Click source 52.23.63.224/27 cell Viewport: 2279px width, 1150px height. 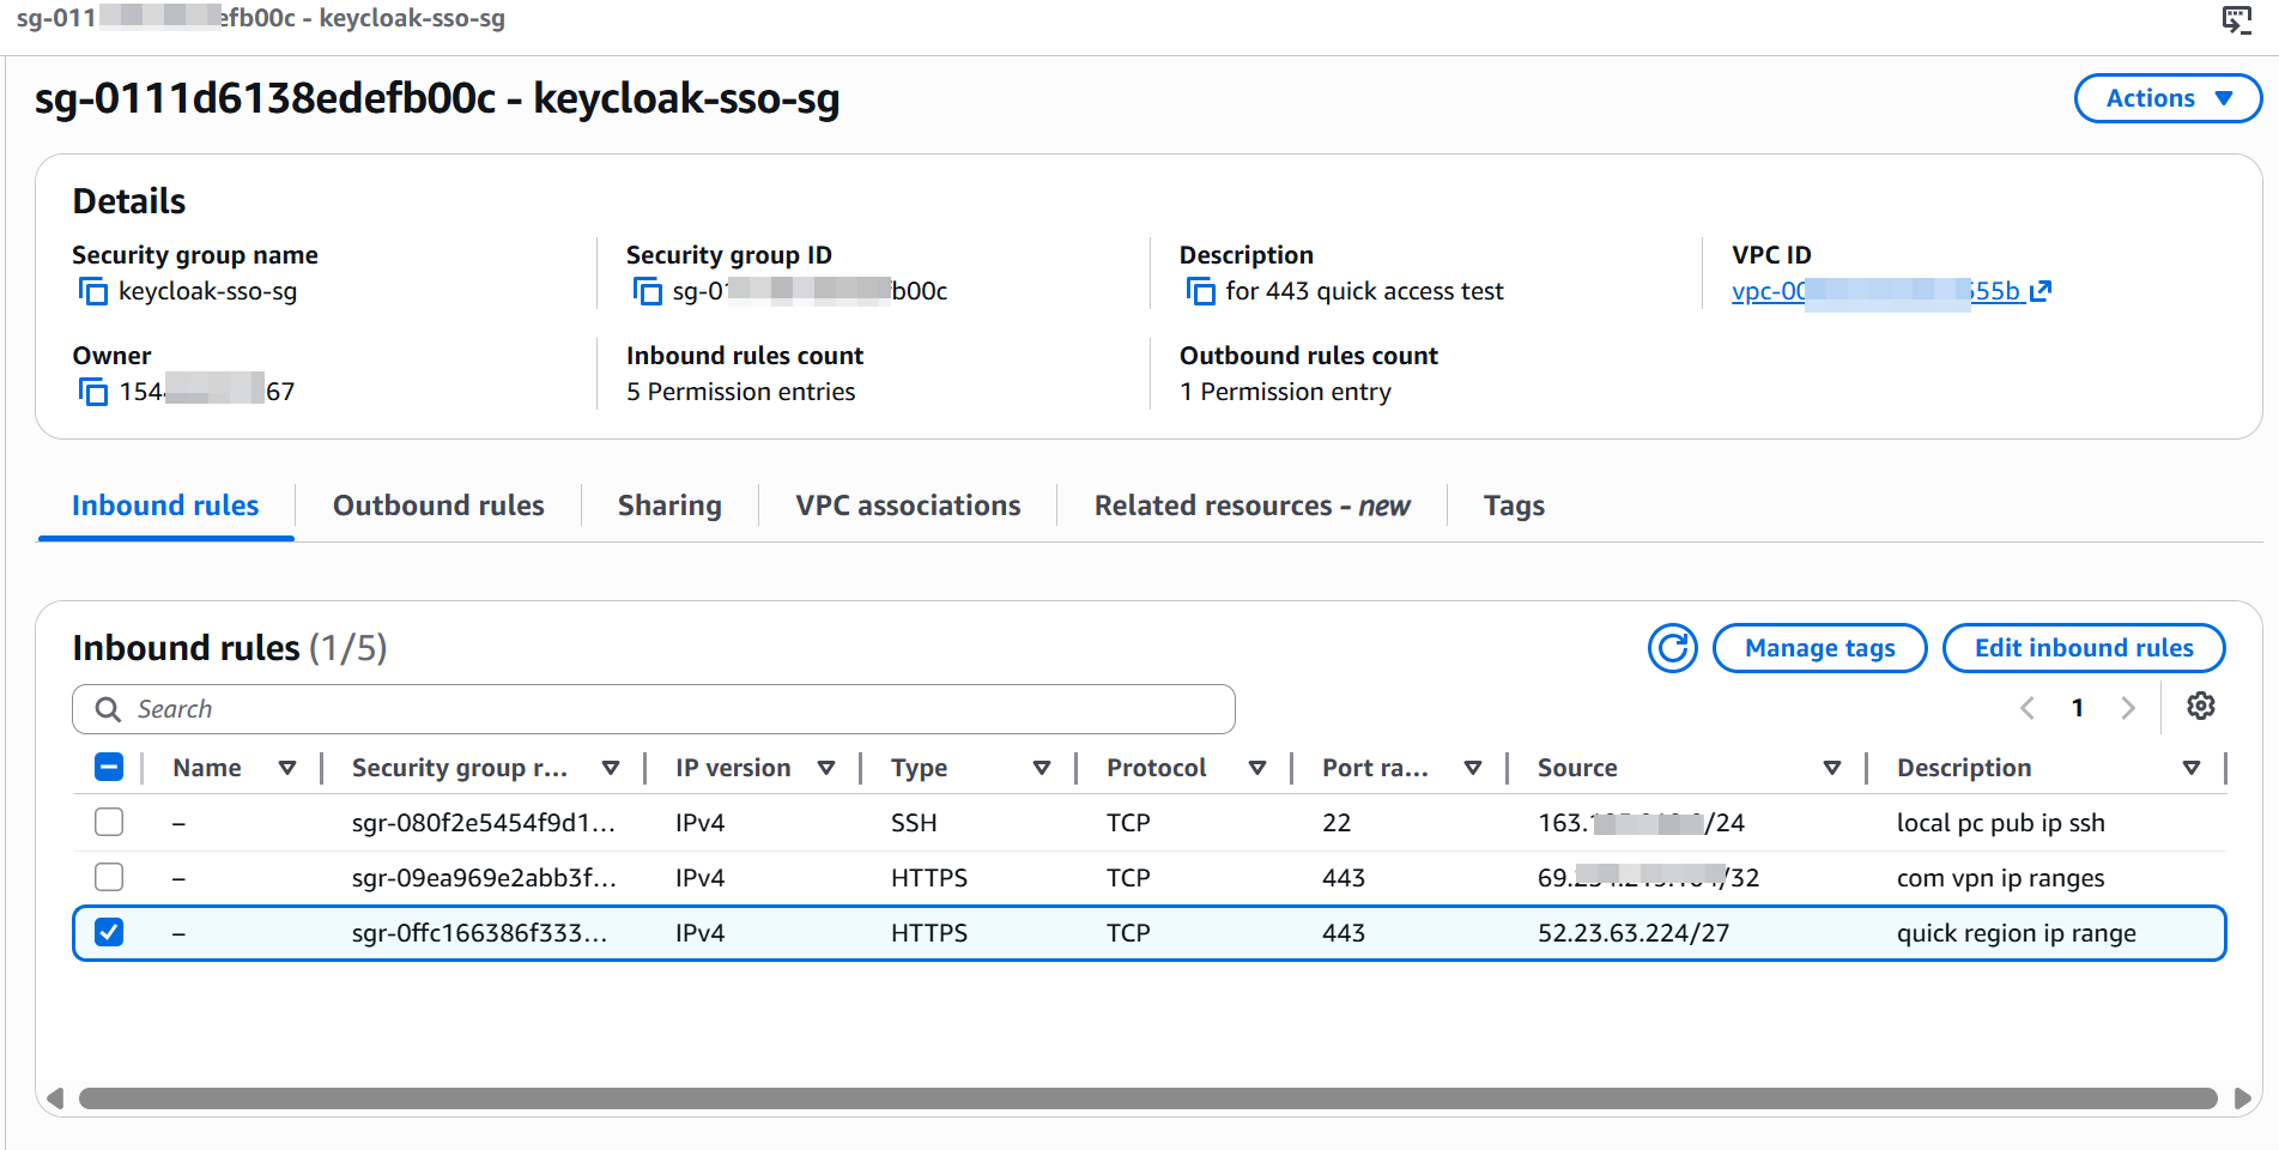click(x=1633, y=933)
